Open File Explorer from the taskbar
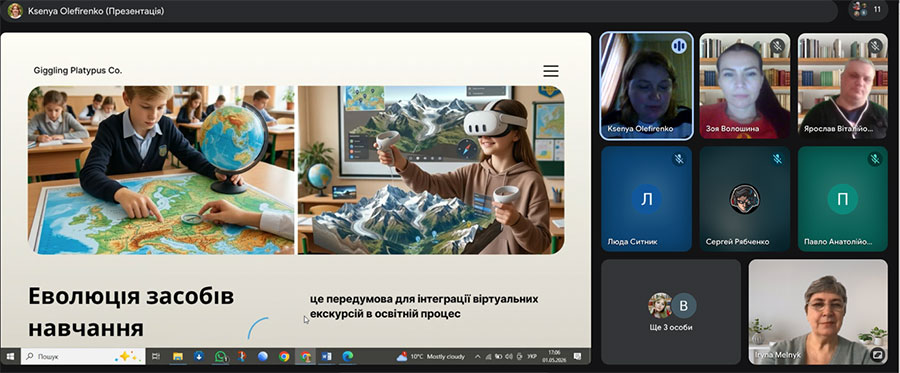900x373 pixels. coord(178,356)
